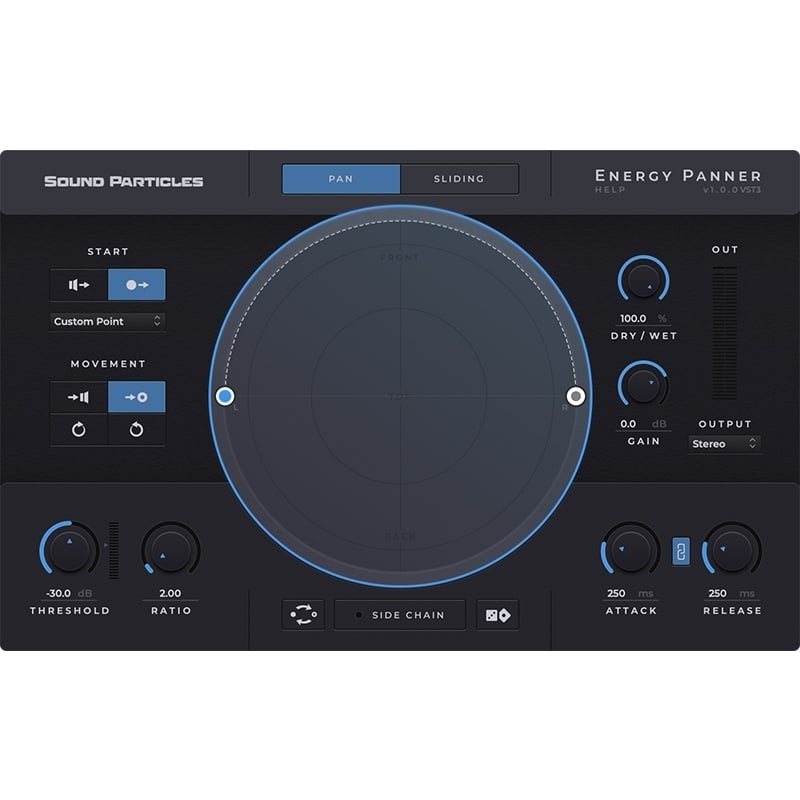Screen dimensions: 800x800
Task: Click the threshold level meter beside the Threshold knob
Action: point(114,550)
